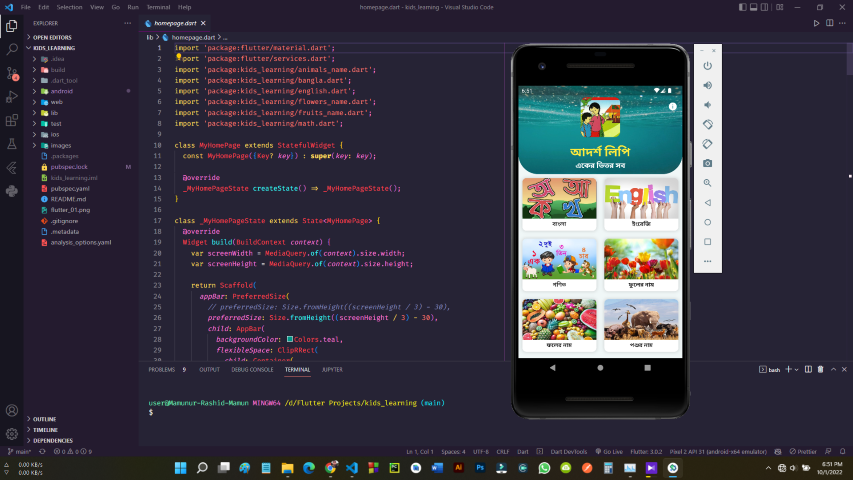
Task: Kill the terminal with trash icon
Action: click(820, 370)
